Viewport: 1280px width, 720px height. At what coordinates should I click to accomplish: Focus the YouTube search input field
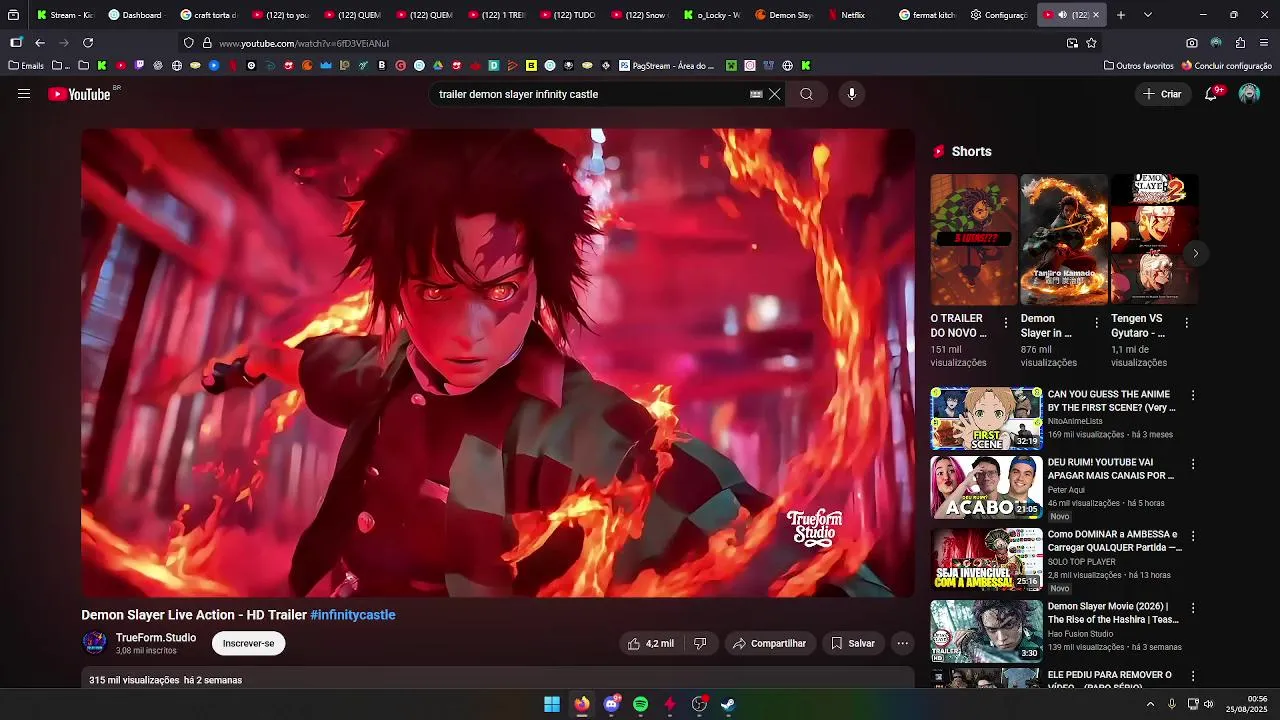[590, 94]
